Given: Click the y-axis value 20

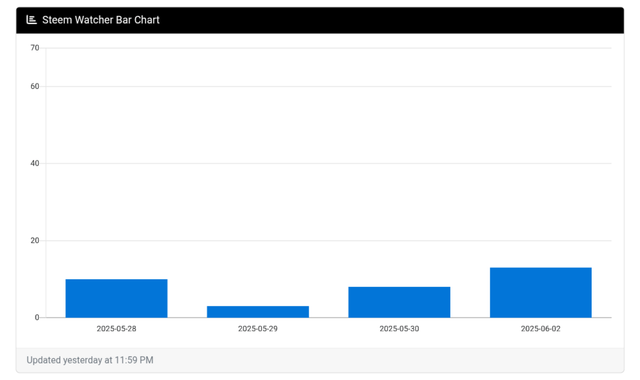Looking at the screenshot, I should click(x=35, y=240).
